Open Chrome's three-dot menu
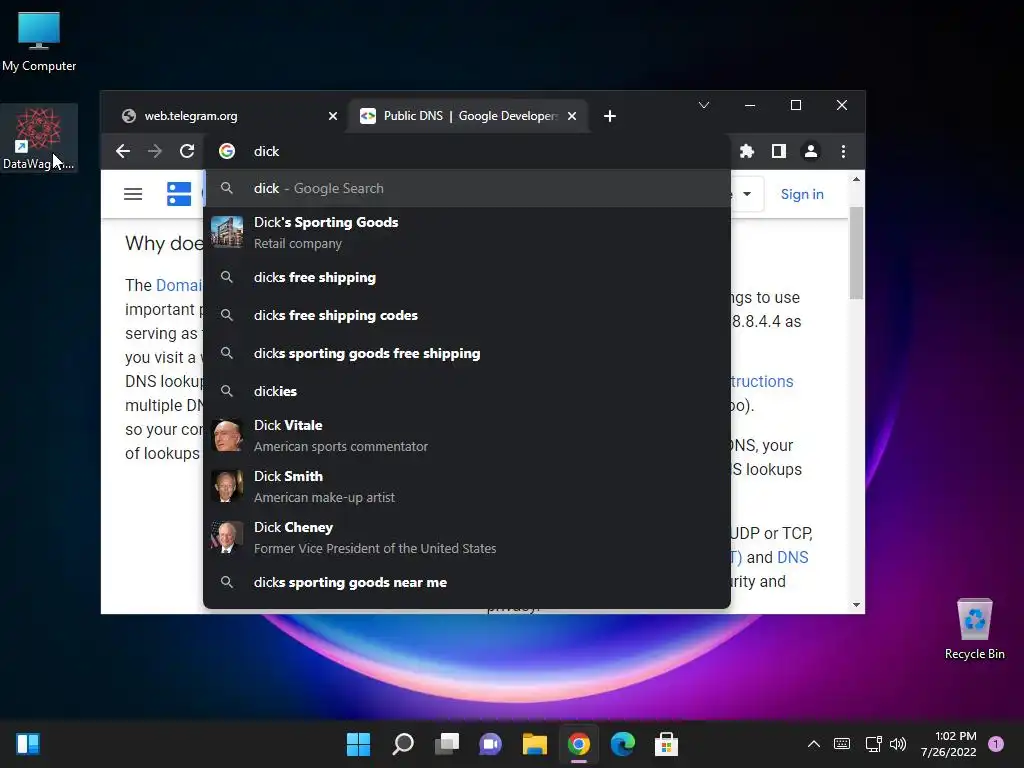The width and height of the screenshot is (1024, 768). [843, 152]
